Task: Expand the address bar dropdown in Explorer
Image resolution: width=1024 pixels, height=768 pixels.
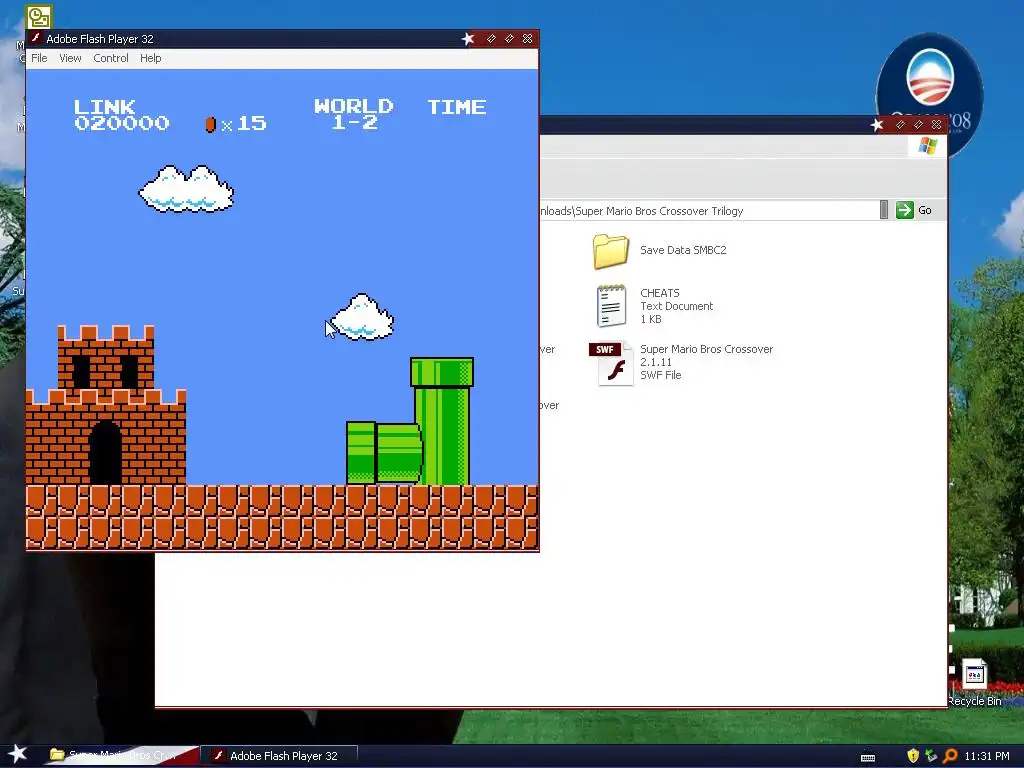Action: tap(884, 210)
